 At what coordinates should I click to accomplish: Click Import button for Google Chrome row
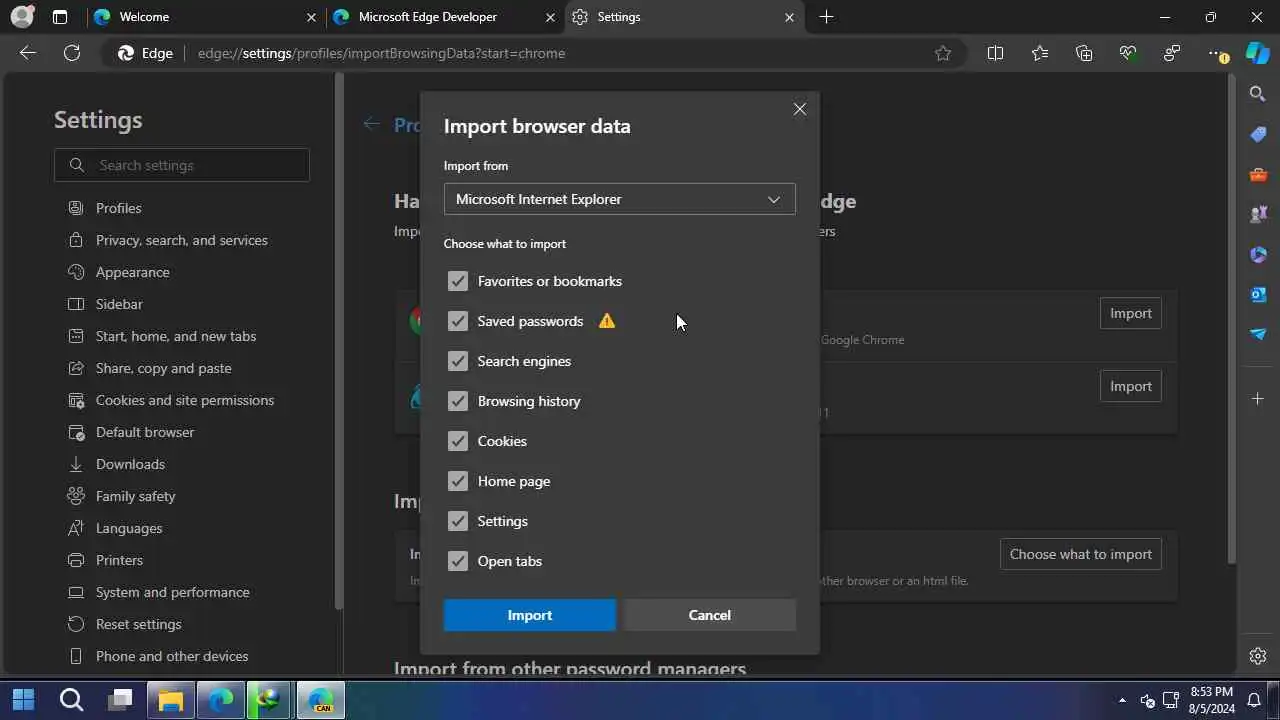click(x=1131, y=313)
